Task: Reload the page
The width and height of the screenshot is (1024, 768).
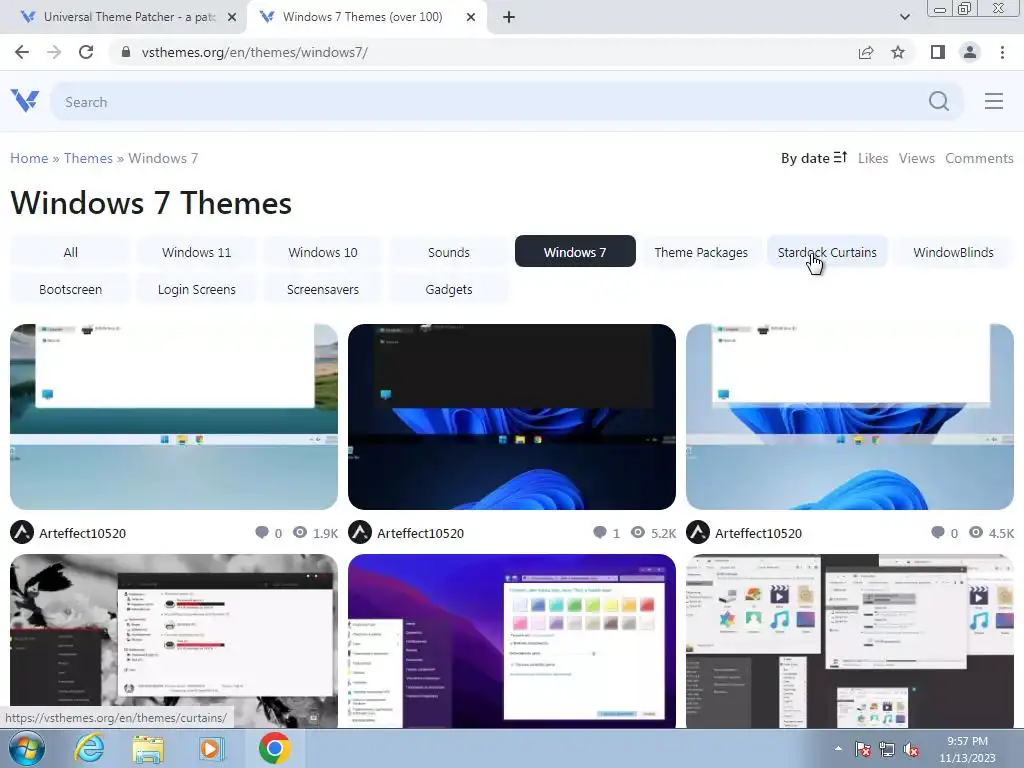Action: (86, 52)
